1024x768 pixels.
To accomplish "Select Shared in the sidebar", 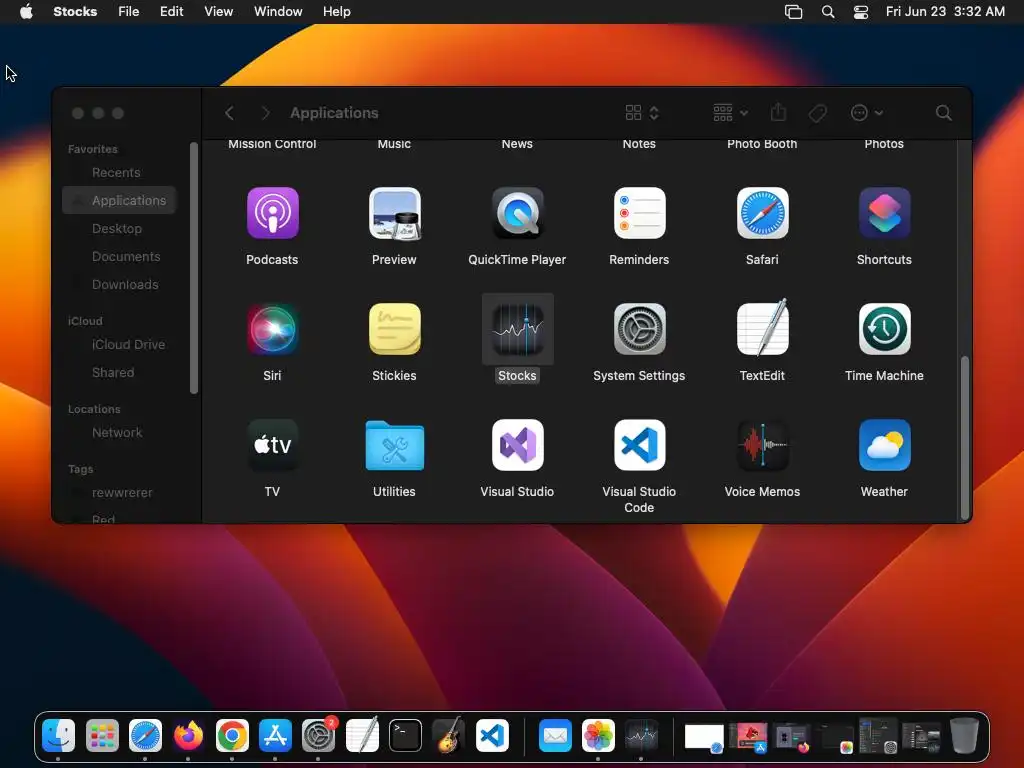I will click(x=120, y=372).
